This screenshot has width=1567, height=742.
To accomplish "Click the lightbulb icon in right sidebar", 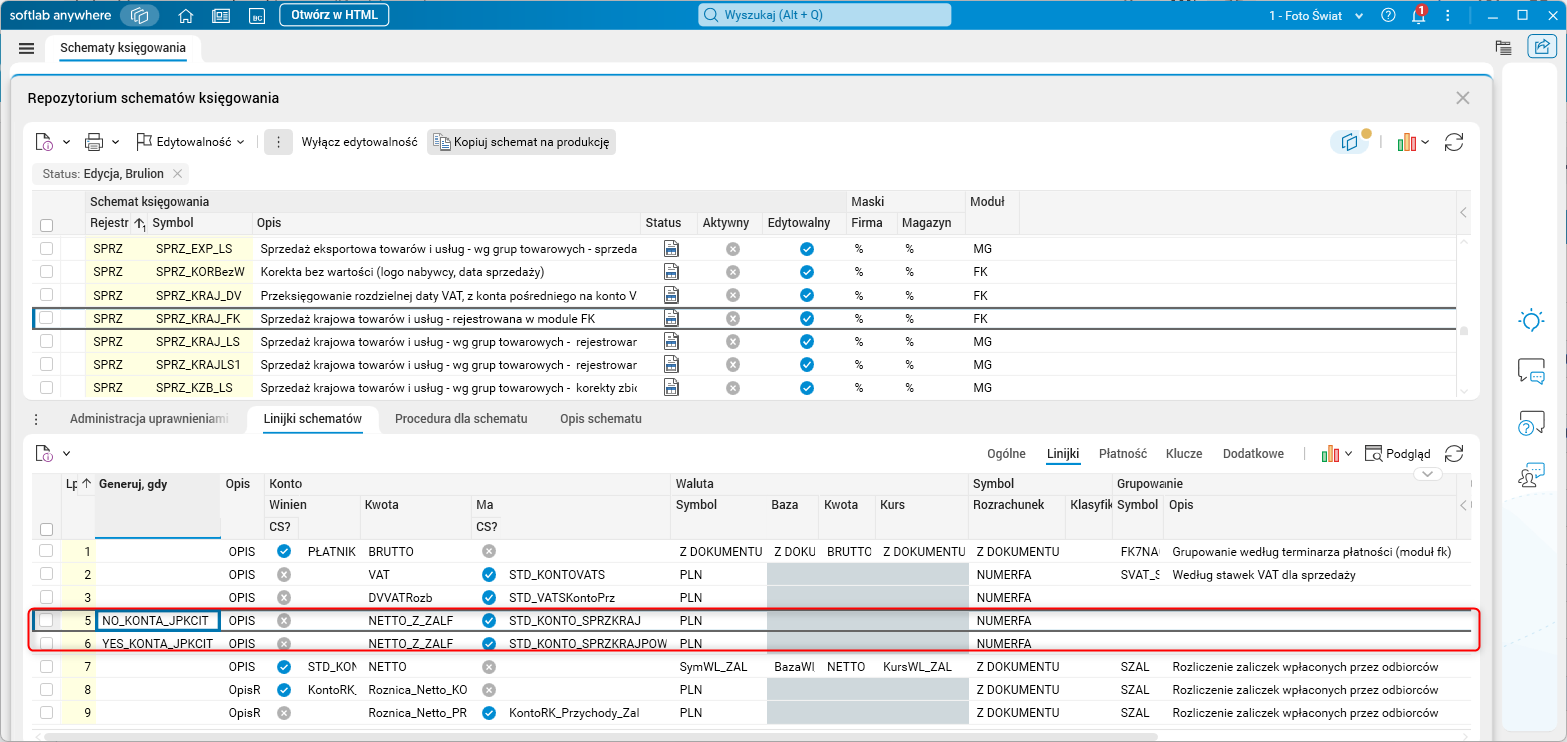I will [1530, 321].
